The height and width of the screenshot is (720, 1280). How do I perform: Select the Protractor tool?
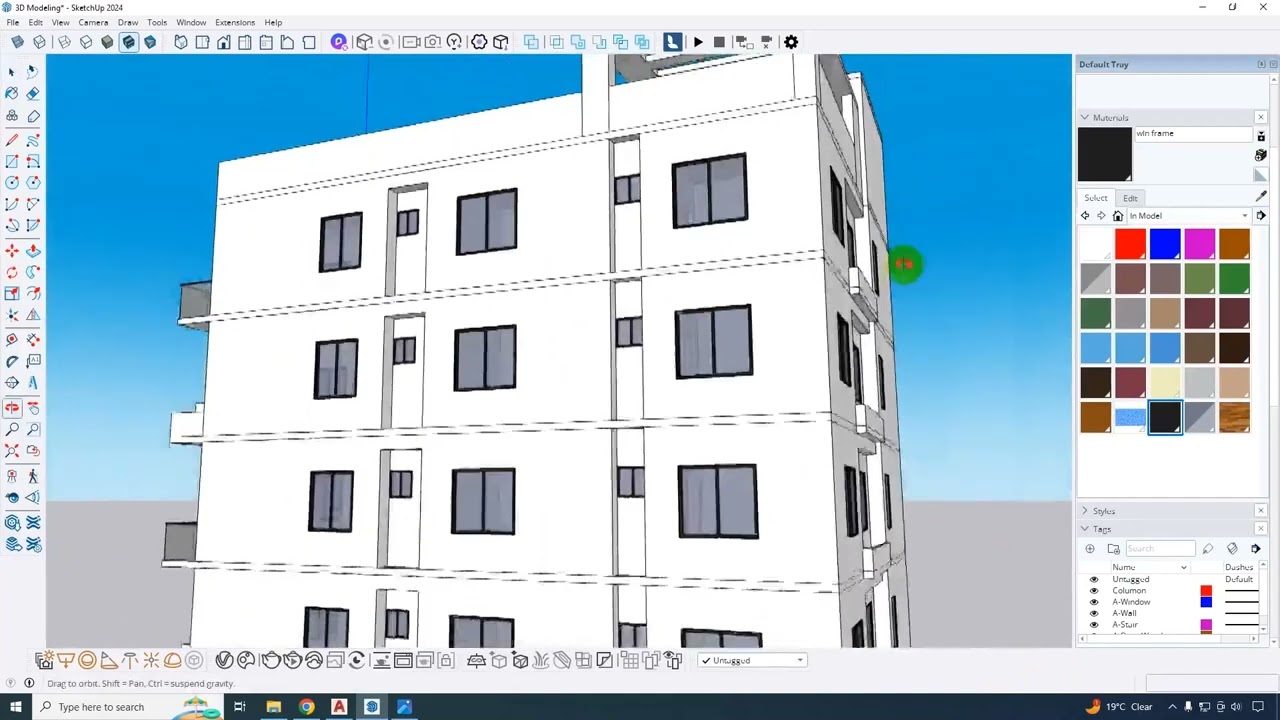coord(12,361)
